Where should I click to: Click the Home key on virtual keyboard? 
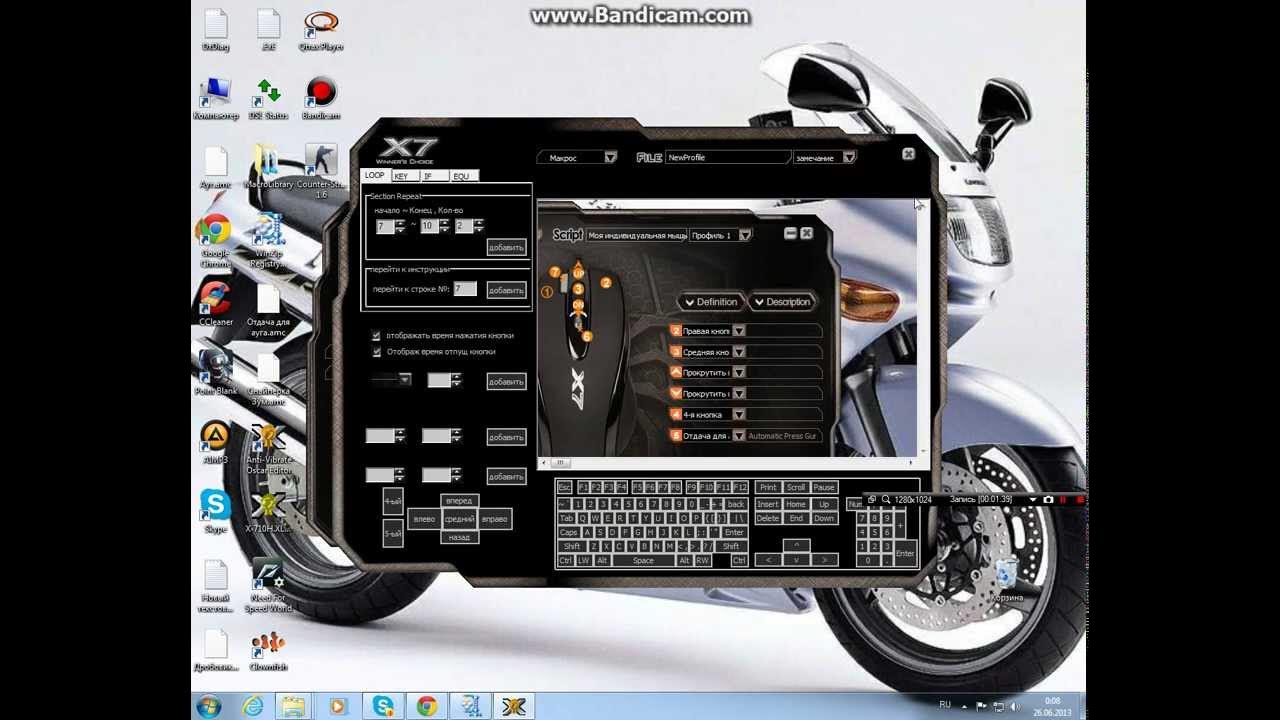pos(796,504)
